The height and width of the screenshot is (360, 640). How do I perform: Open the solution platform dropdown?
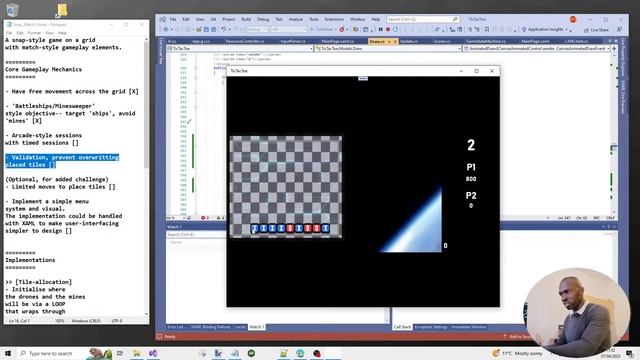(x=288, y=29)
